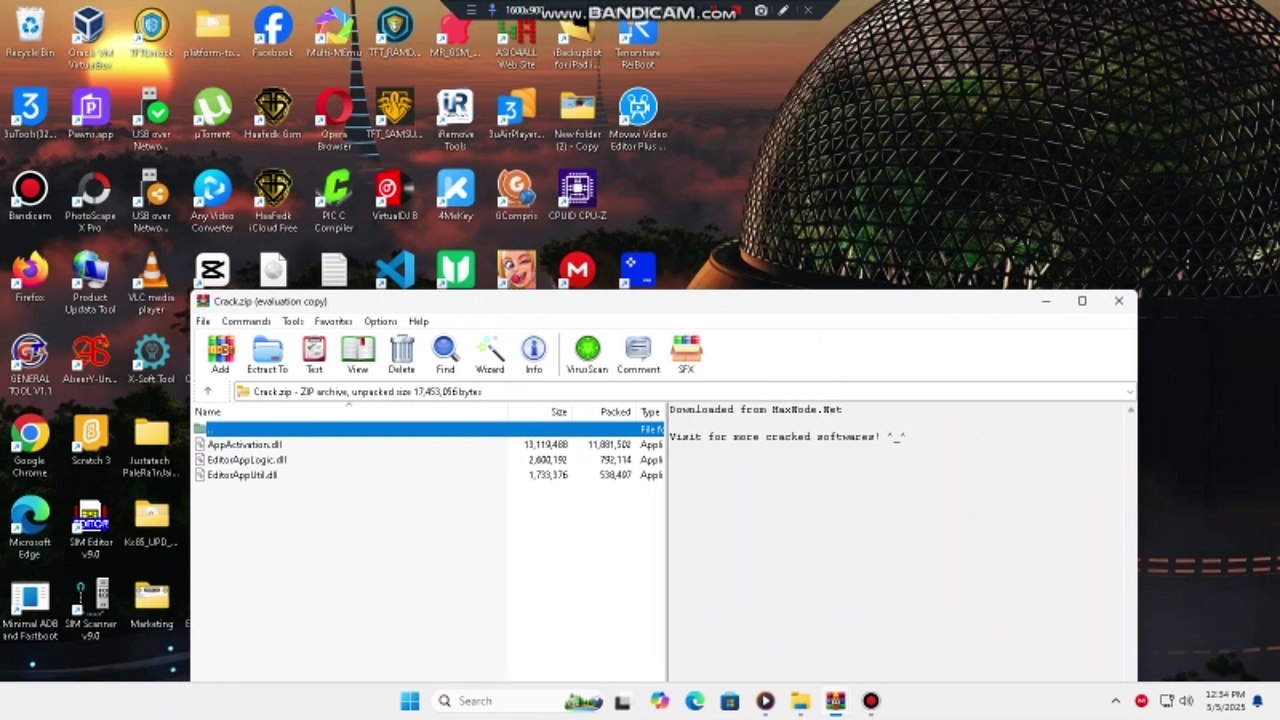Open Opera Browser desktop shortcut
This screenshot has height=720, width=1280.
[334, 120]
